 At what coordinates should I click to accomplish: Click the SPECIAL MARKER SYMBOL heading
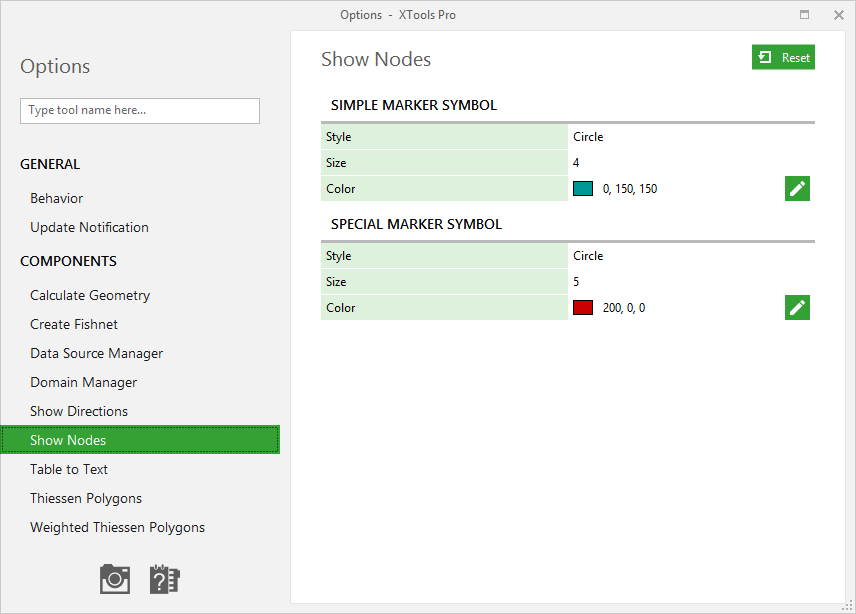tap(417, 224)
